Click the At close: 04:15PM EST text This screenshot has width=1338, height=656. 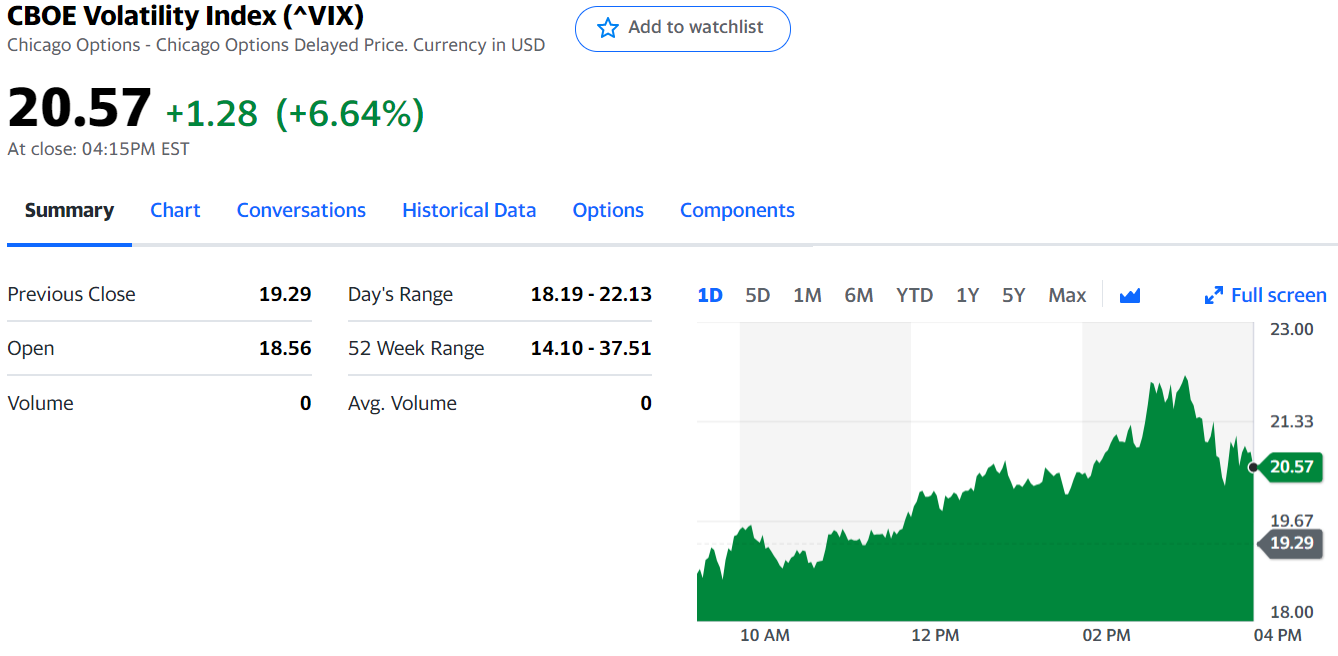(98, 149)
